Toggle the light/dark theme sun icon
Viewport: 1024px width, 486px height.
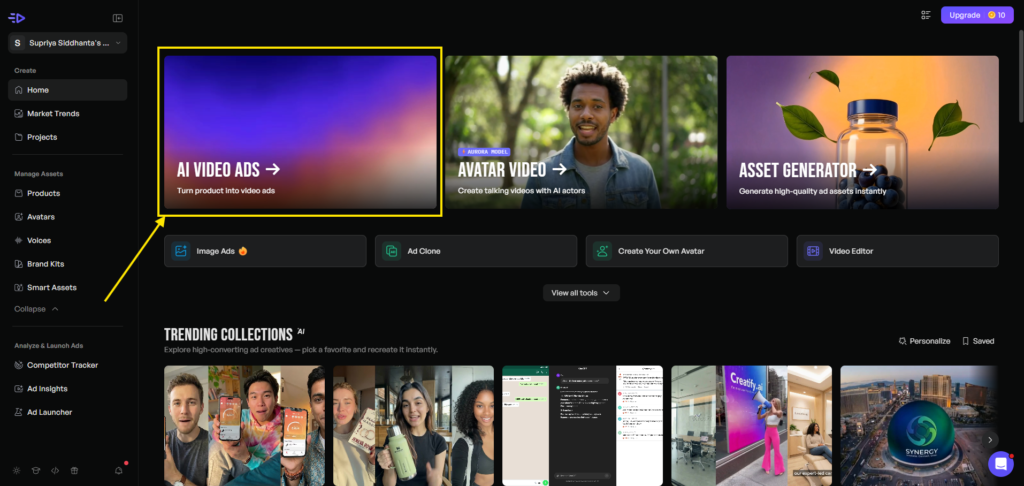click(16, 470)
